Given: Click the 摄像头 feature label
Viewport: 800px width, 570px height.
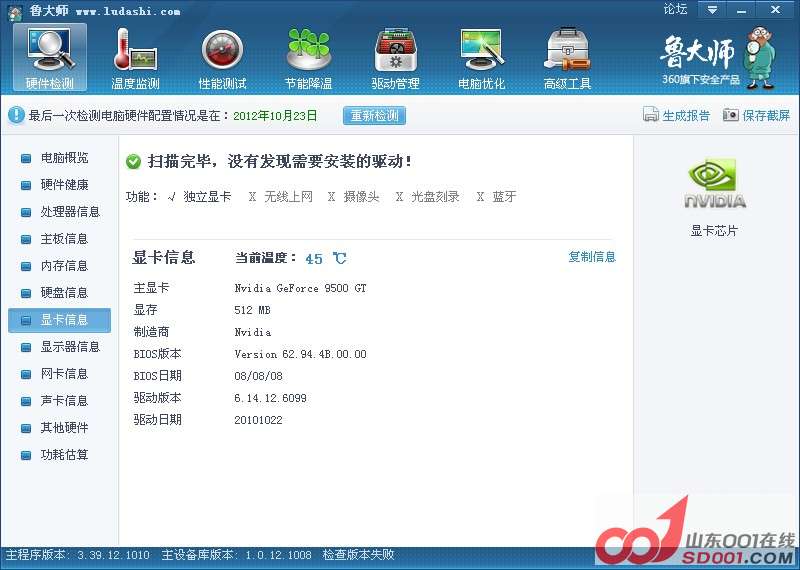Looking at the screenshot, I should click(362, 196).
